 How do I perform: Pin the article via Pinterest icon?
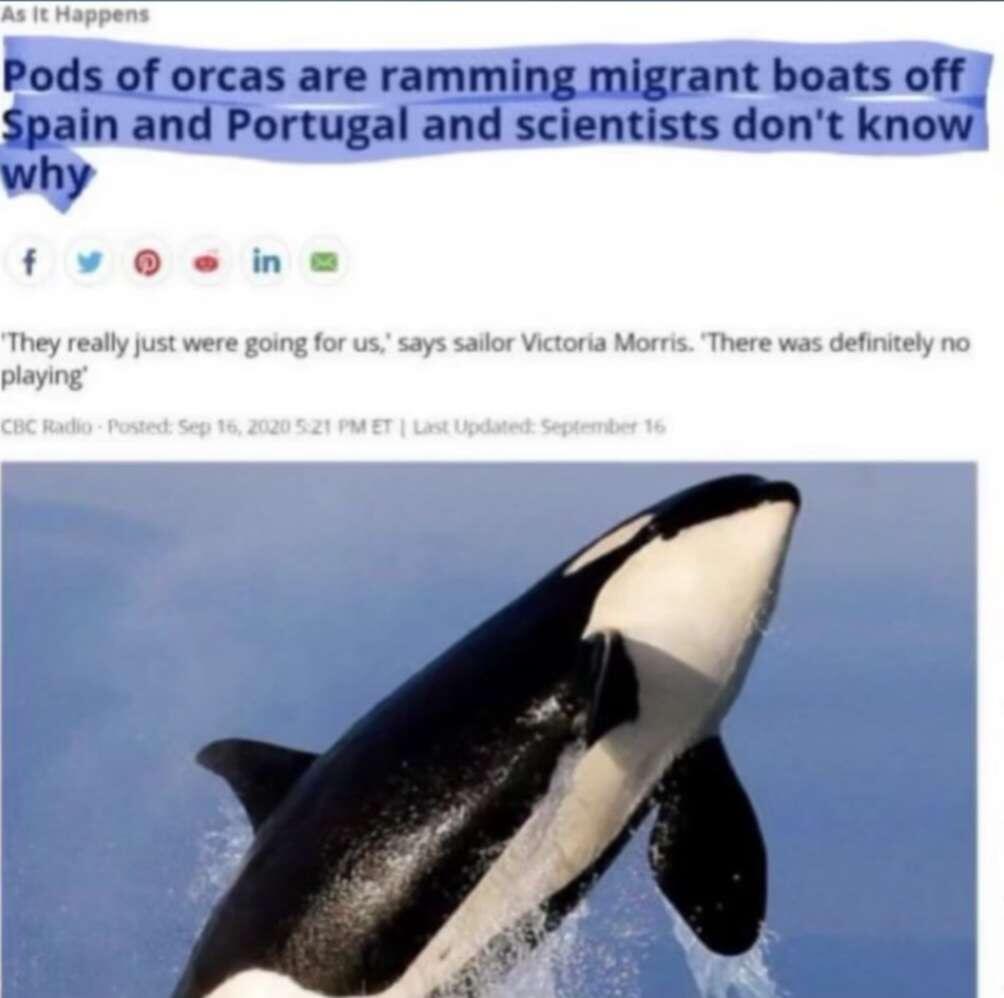pos(147,262)
